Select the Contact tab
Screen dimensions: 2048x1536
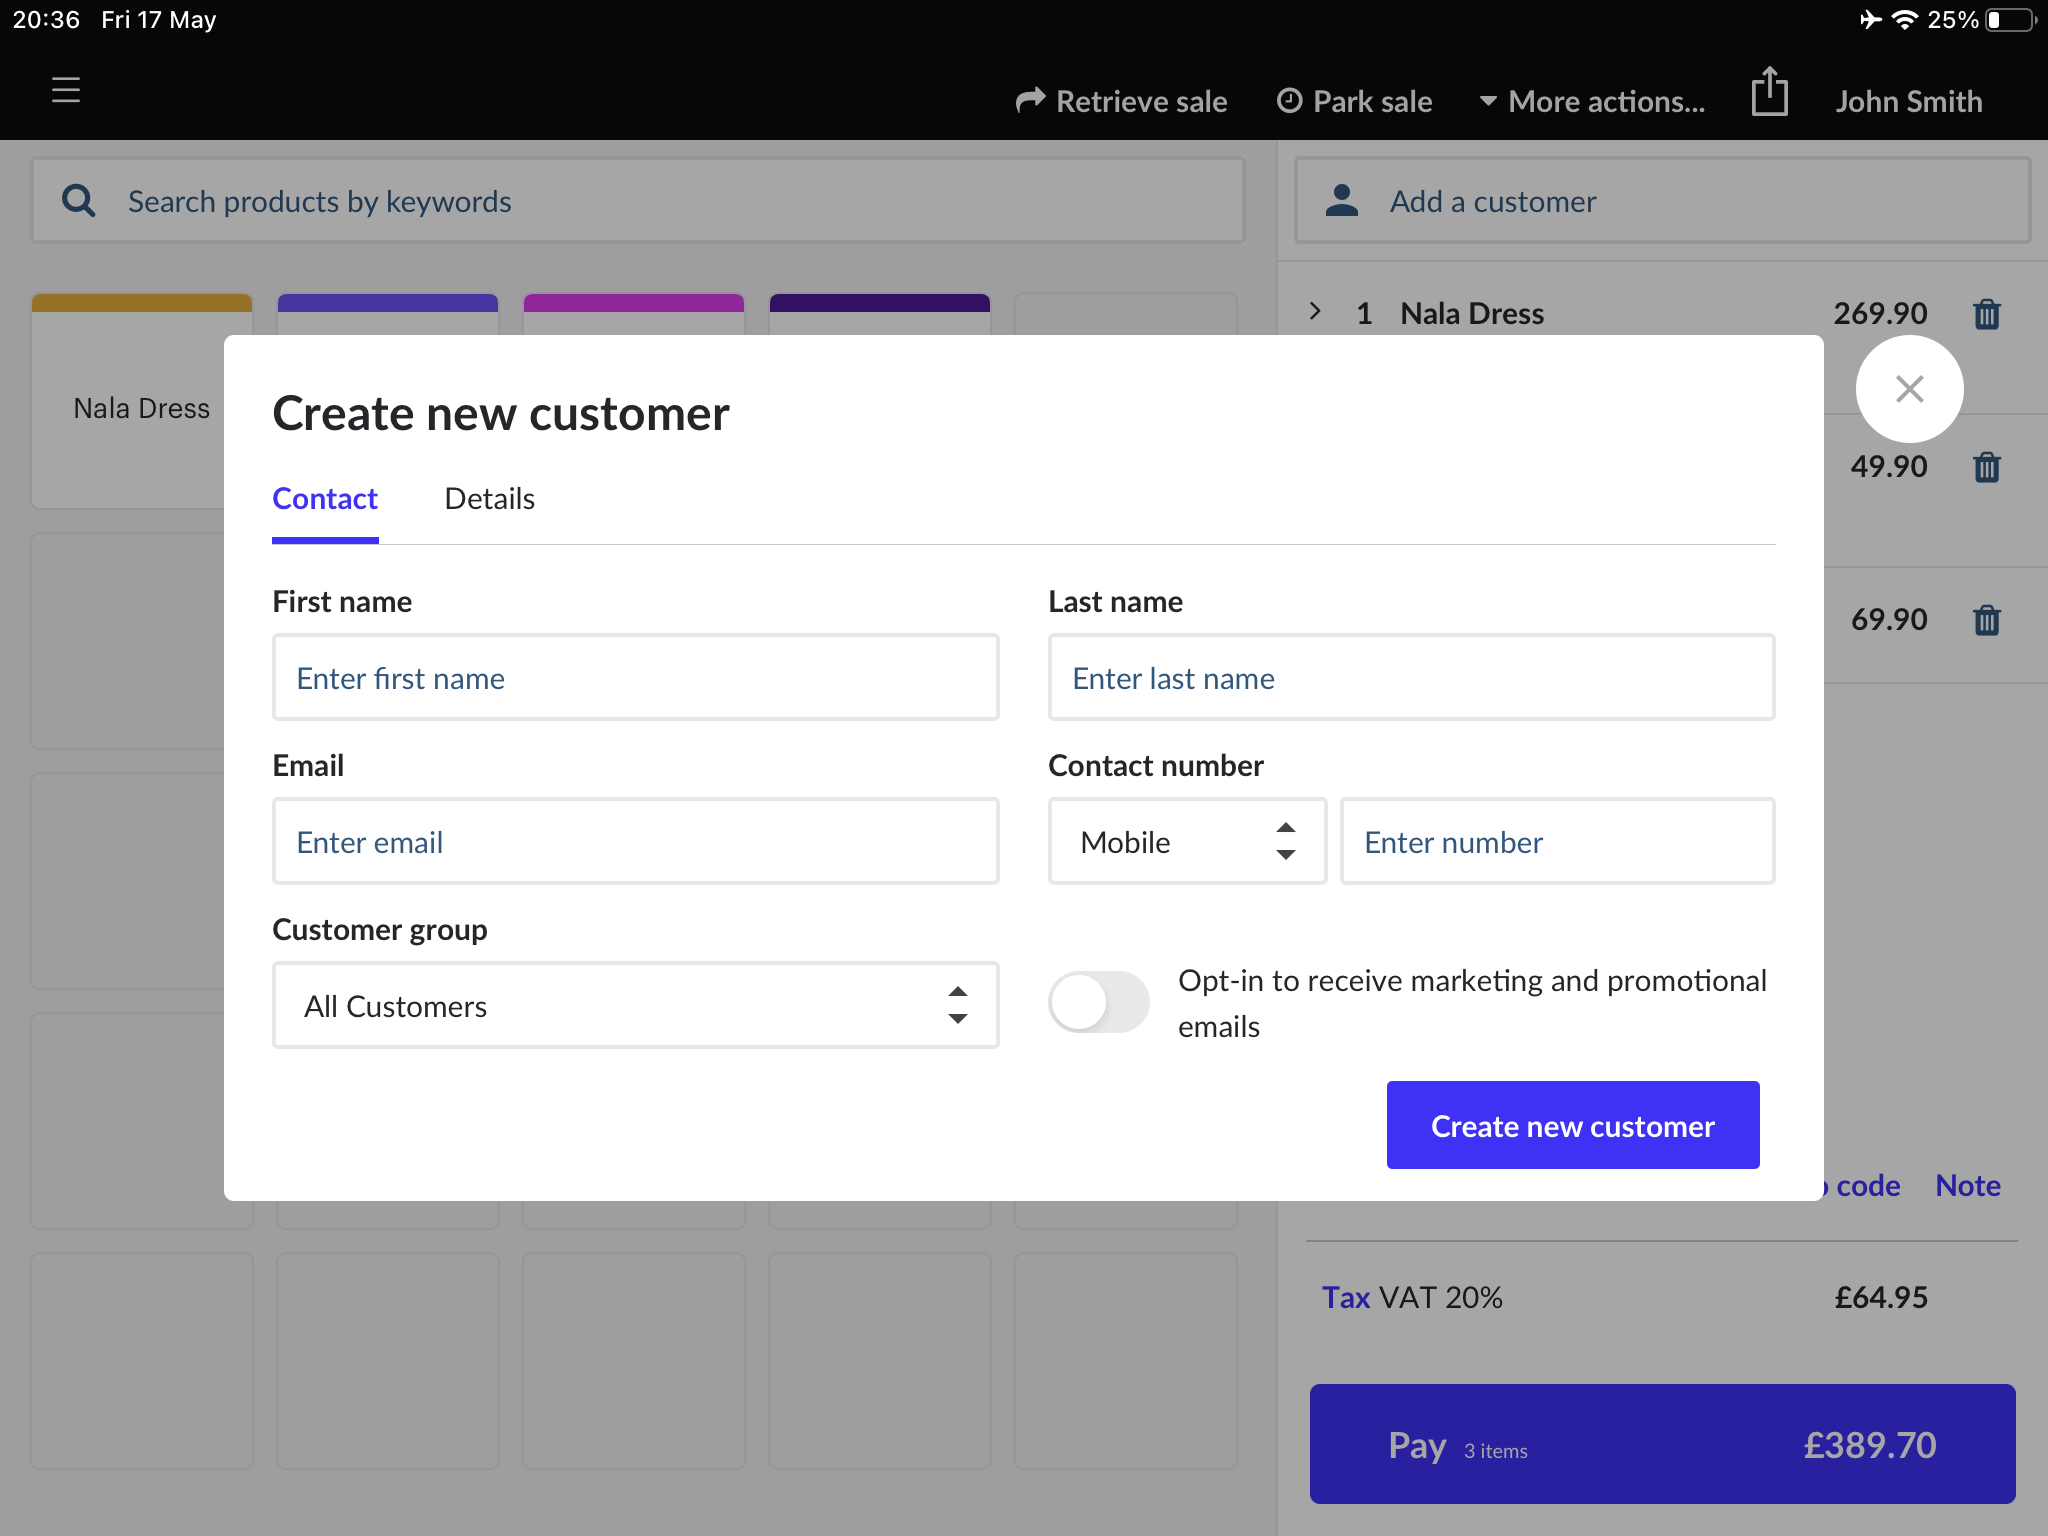tap(324, 499)
